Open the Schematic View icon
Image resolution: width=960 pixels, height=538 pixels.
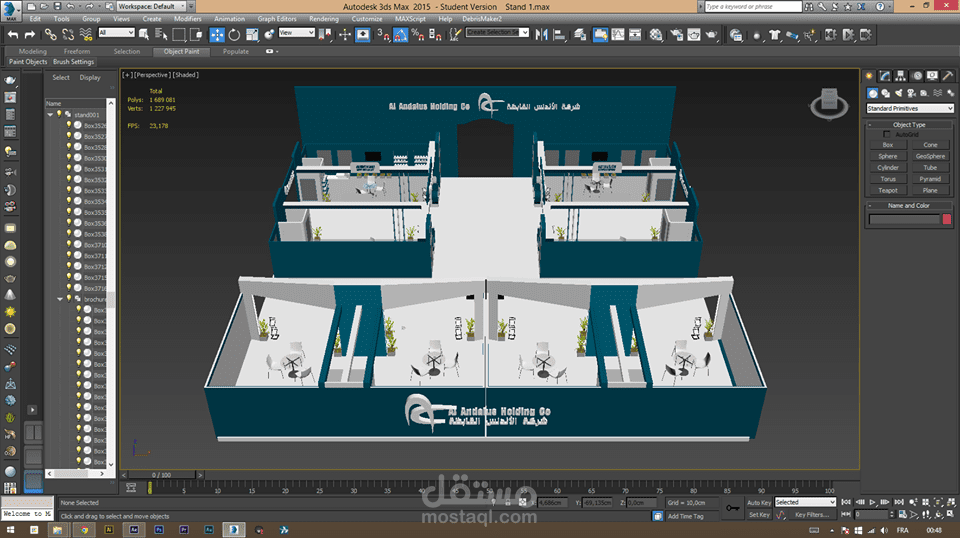point(635,35)
